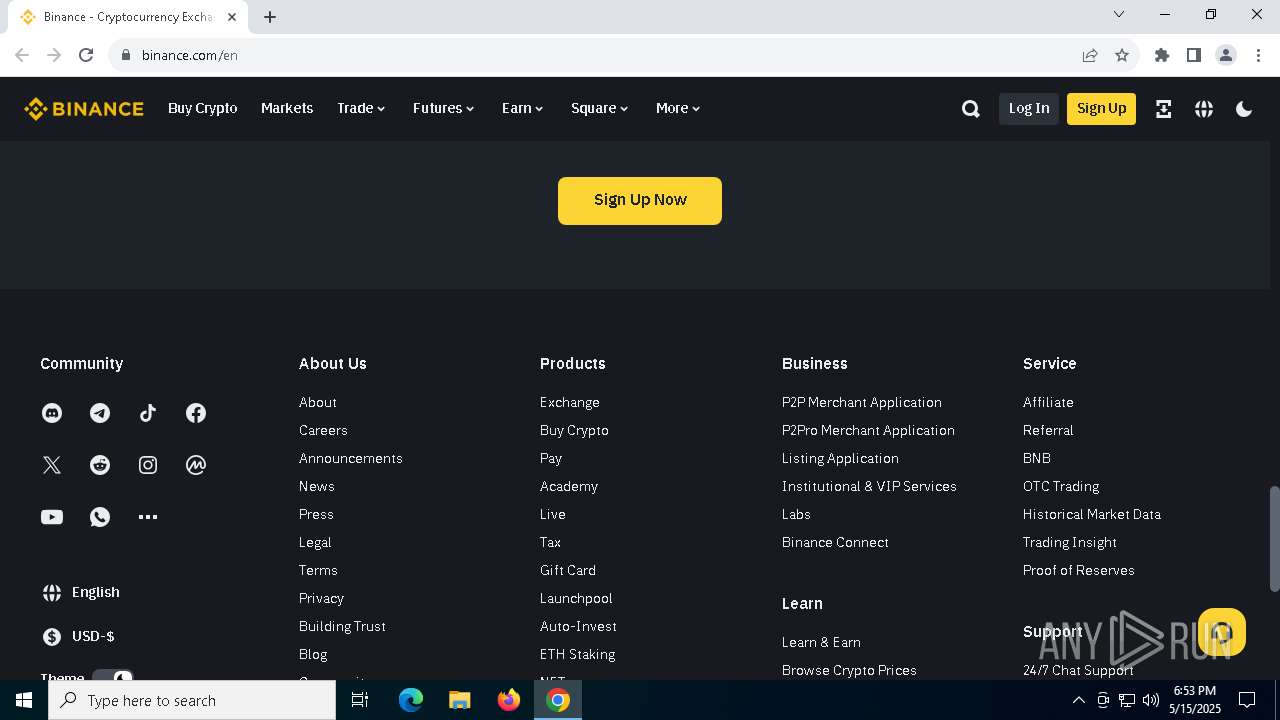Click the Windows taskbar search box
This screenshot has width=1280, height=720.
point(192,700)
